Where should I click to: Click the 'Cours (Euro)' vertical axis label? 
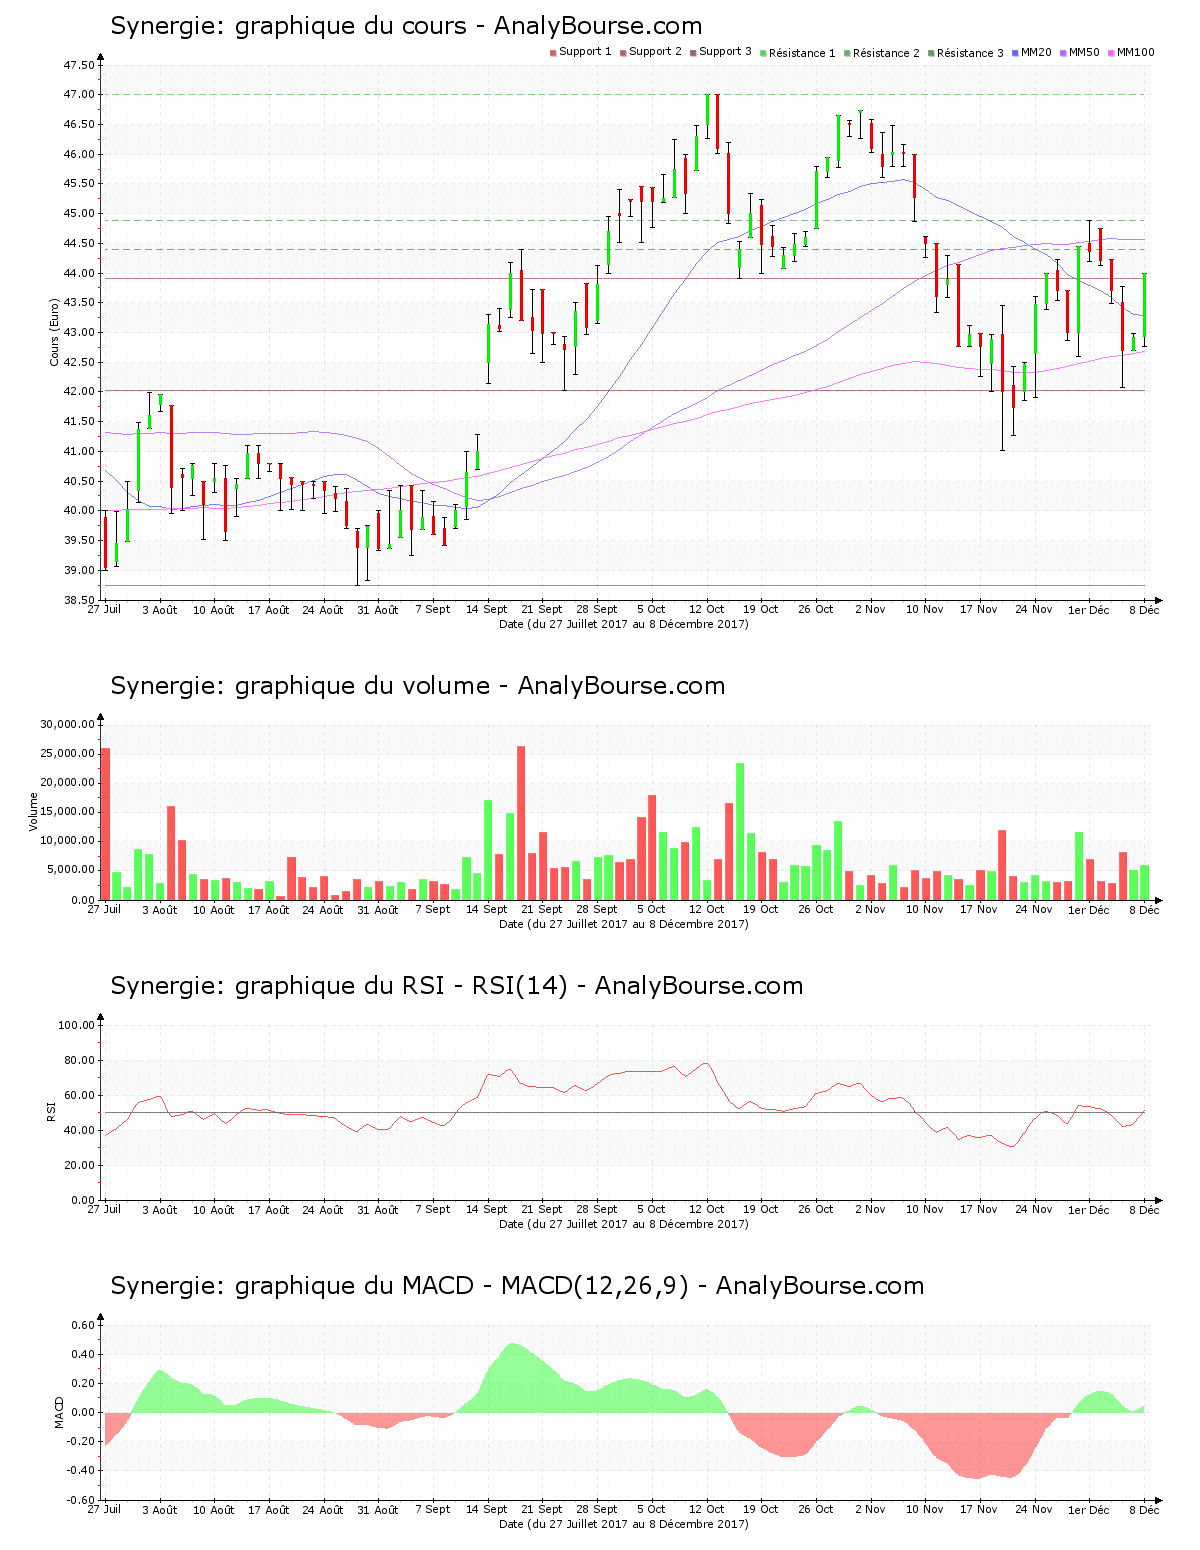pos(54,332)
